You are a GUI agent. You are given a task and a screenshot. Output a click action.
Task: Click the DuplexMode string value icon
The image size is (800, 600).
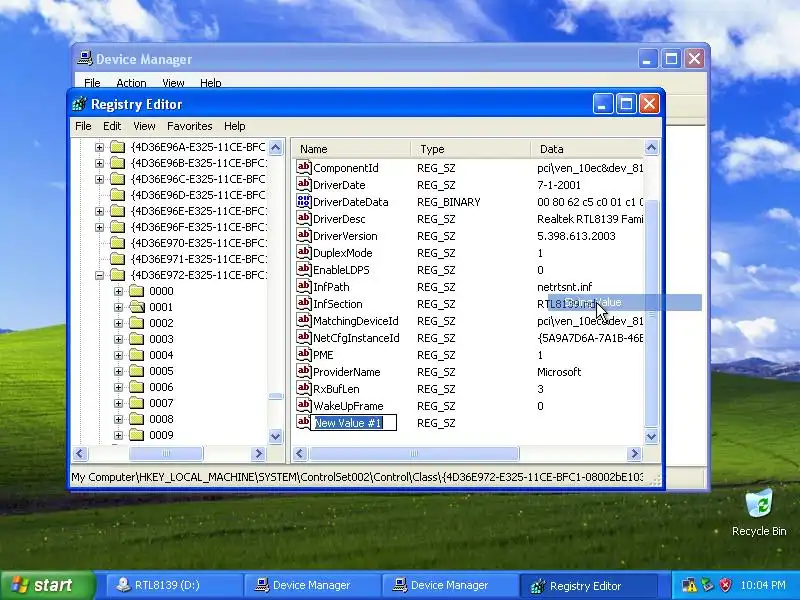tap(304, 253)
